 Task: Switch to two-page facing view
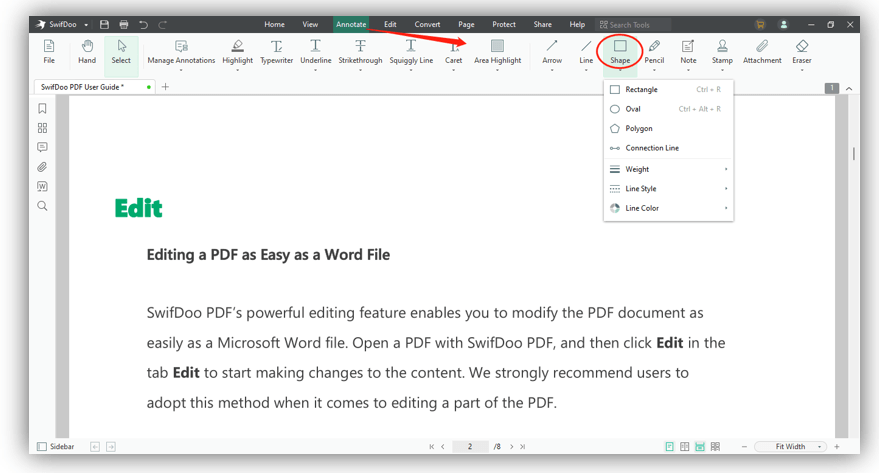(685, 447)
